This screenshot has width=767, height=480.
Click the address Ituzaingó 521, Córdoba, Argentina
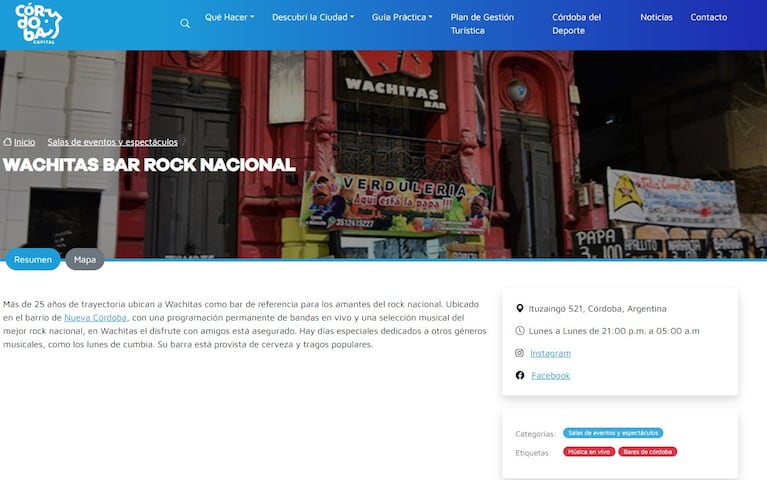[597, 308]
